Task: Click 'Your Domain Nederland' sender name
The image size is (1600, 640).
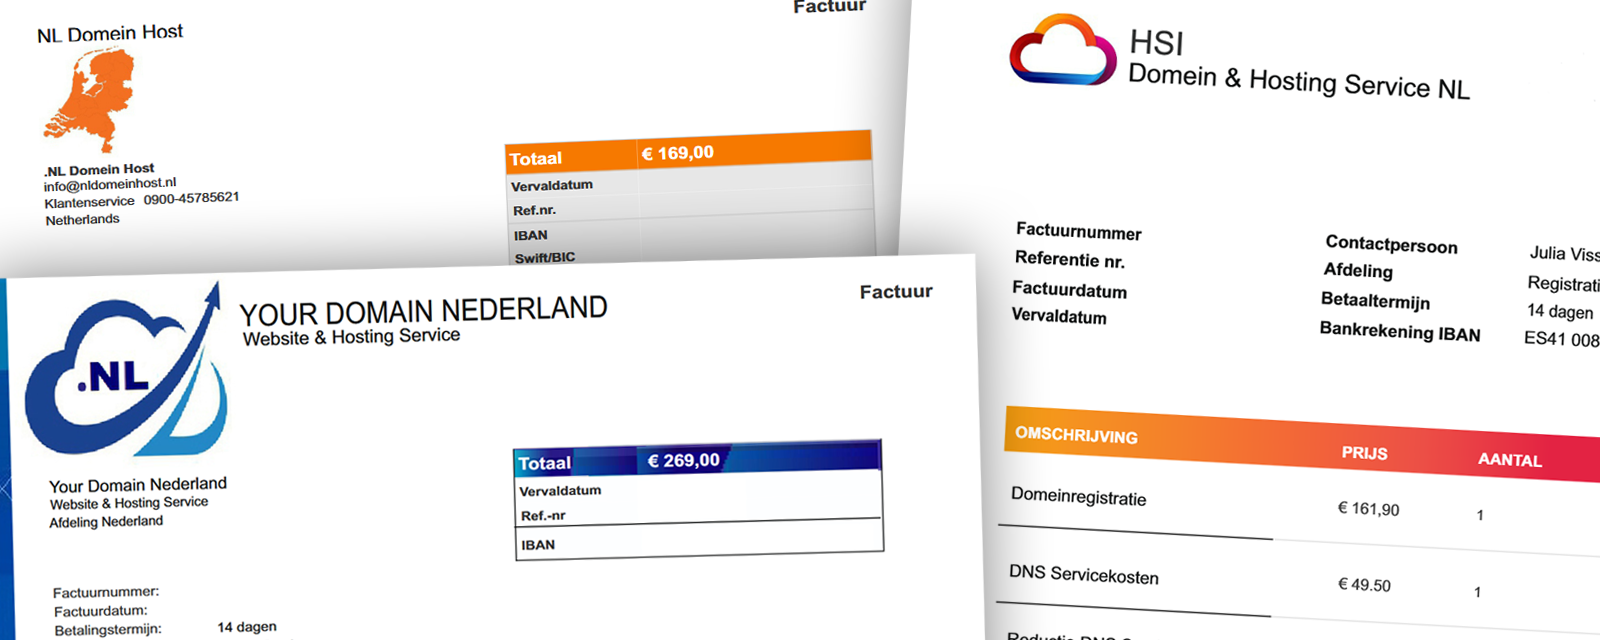Action: click(138, 485)
